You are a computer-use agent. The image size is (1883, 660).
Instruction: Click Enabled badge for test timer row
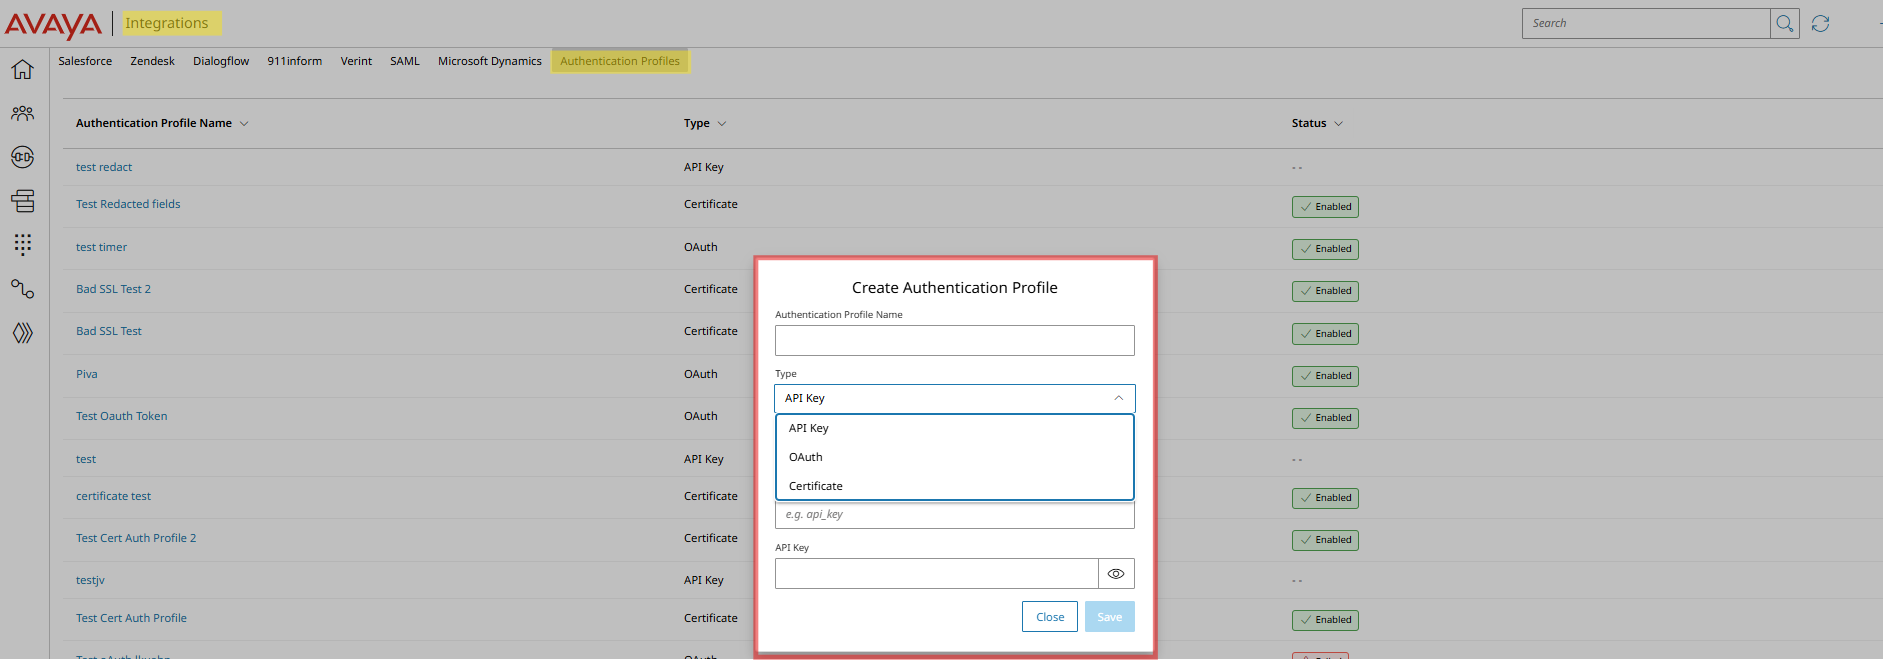(1325, 249)
